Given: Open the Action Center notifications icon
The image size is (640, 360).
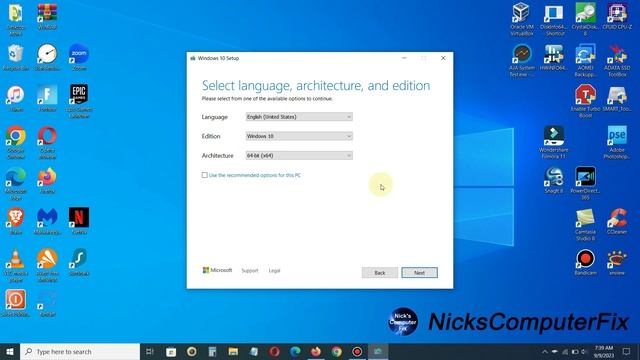Looking at the screenshot, I should pyautogui.click(x=627, y=351).
